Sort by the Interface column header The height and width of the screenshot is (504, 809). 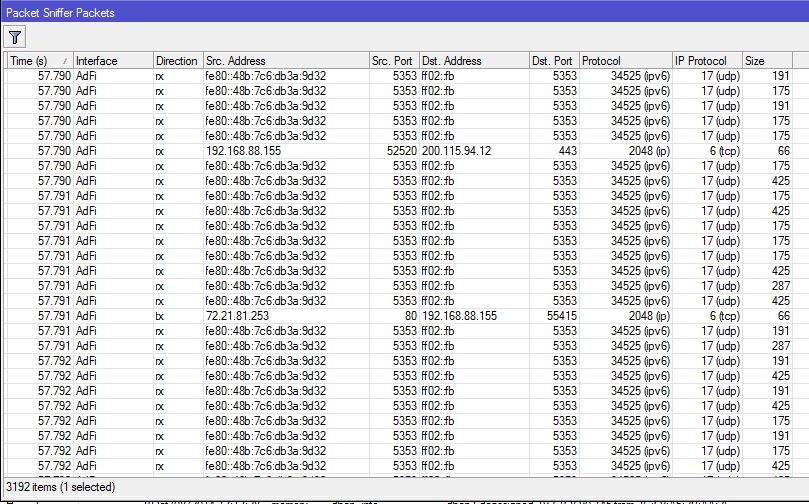pos(113,60)
